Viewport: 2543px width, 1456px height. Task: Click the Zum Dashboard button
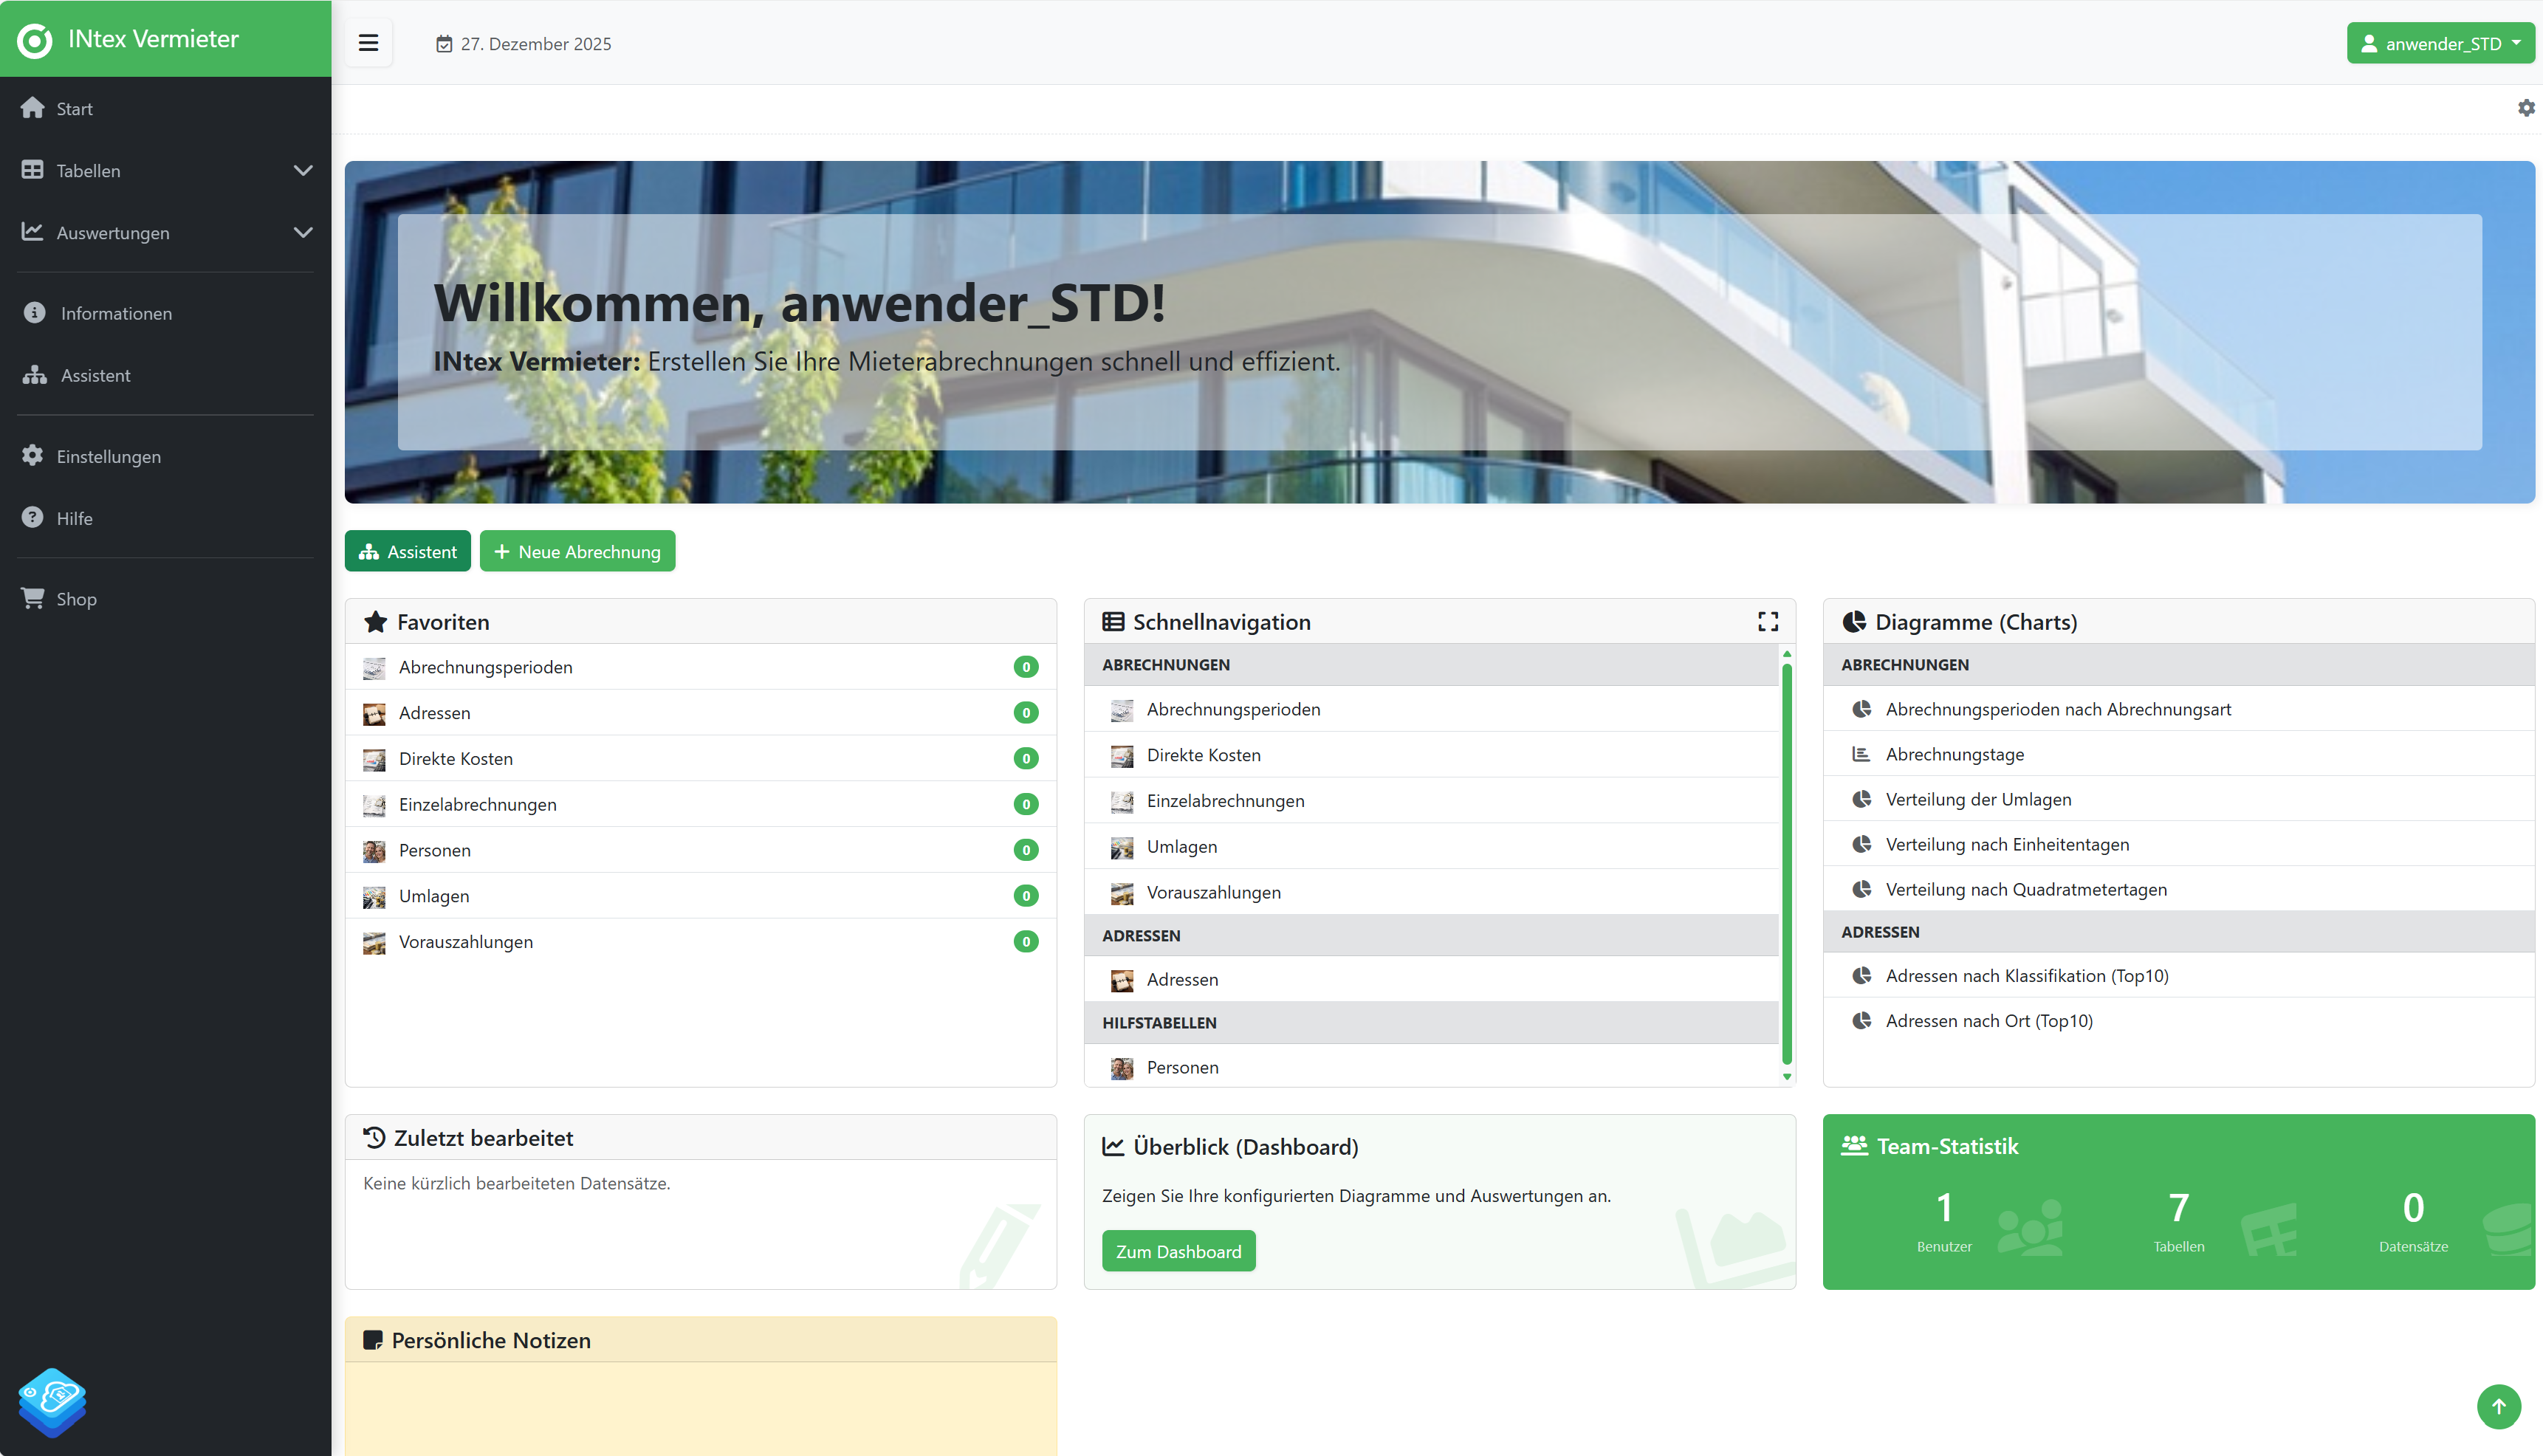tap(1178, 1251)
